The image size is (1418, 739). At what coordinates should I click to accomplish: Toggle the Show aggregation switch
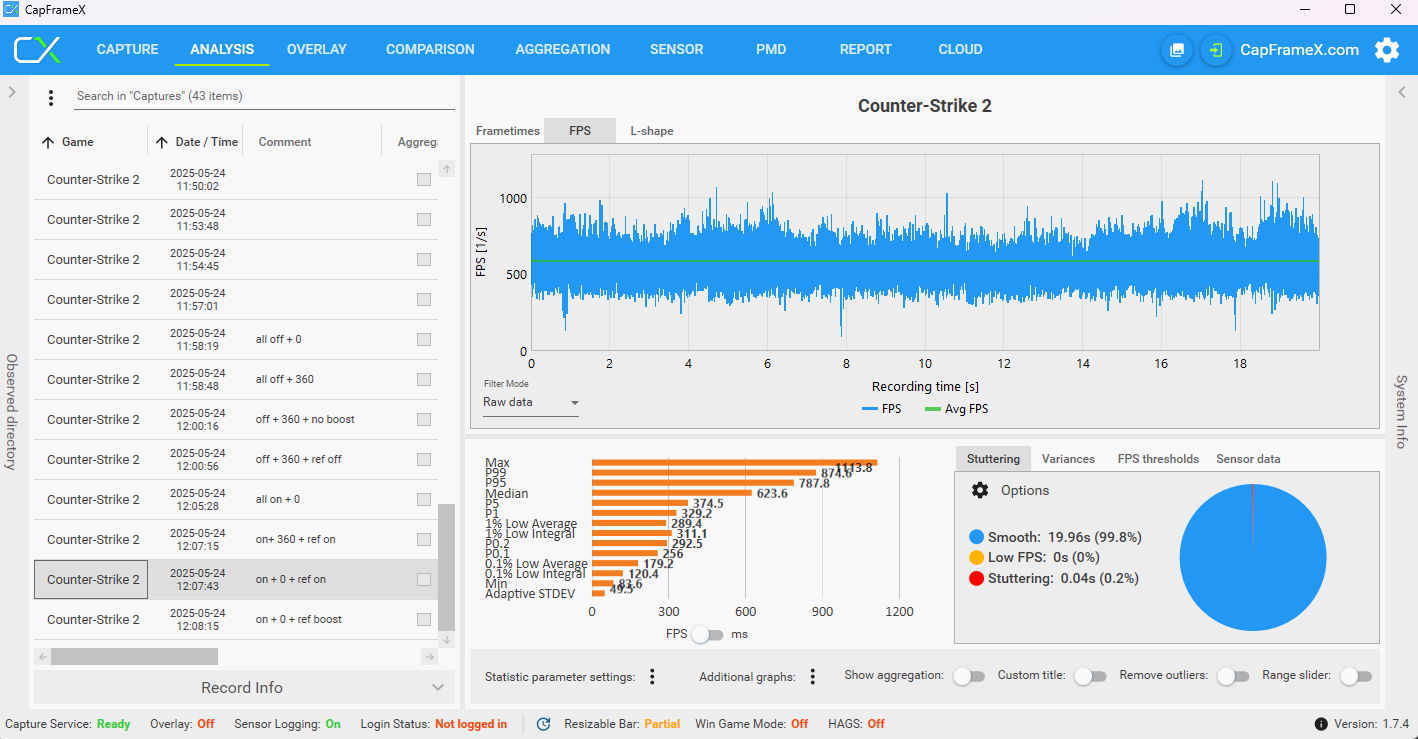coord(969,676)
